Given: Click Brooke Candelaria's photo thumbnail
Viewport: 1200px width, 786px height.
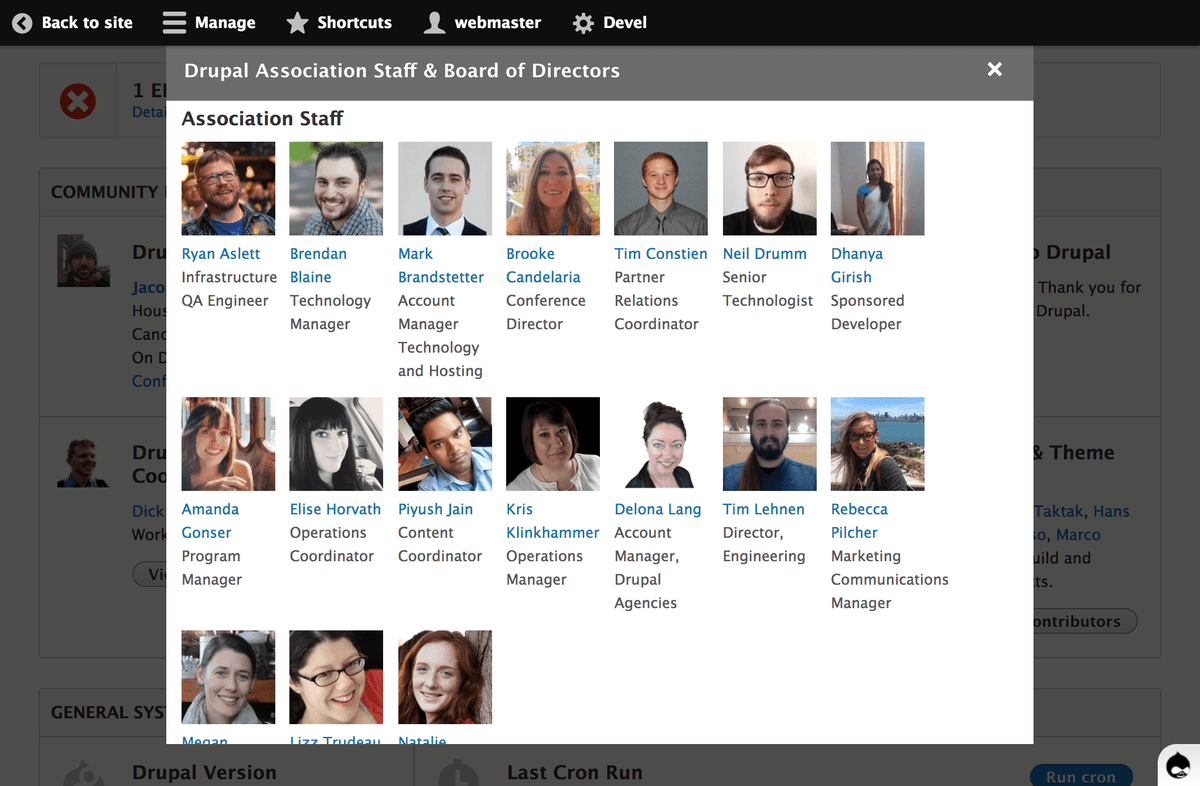Looking at the screenshot, I should (x=553, y=188).
